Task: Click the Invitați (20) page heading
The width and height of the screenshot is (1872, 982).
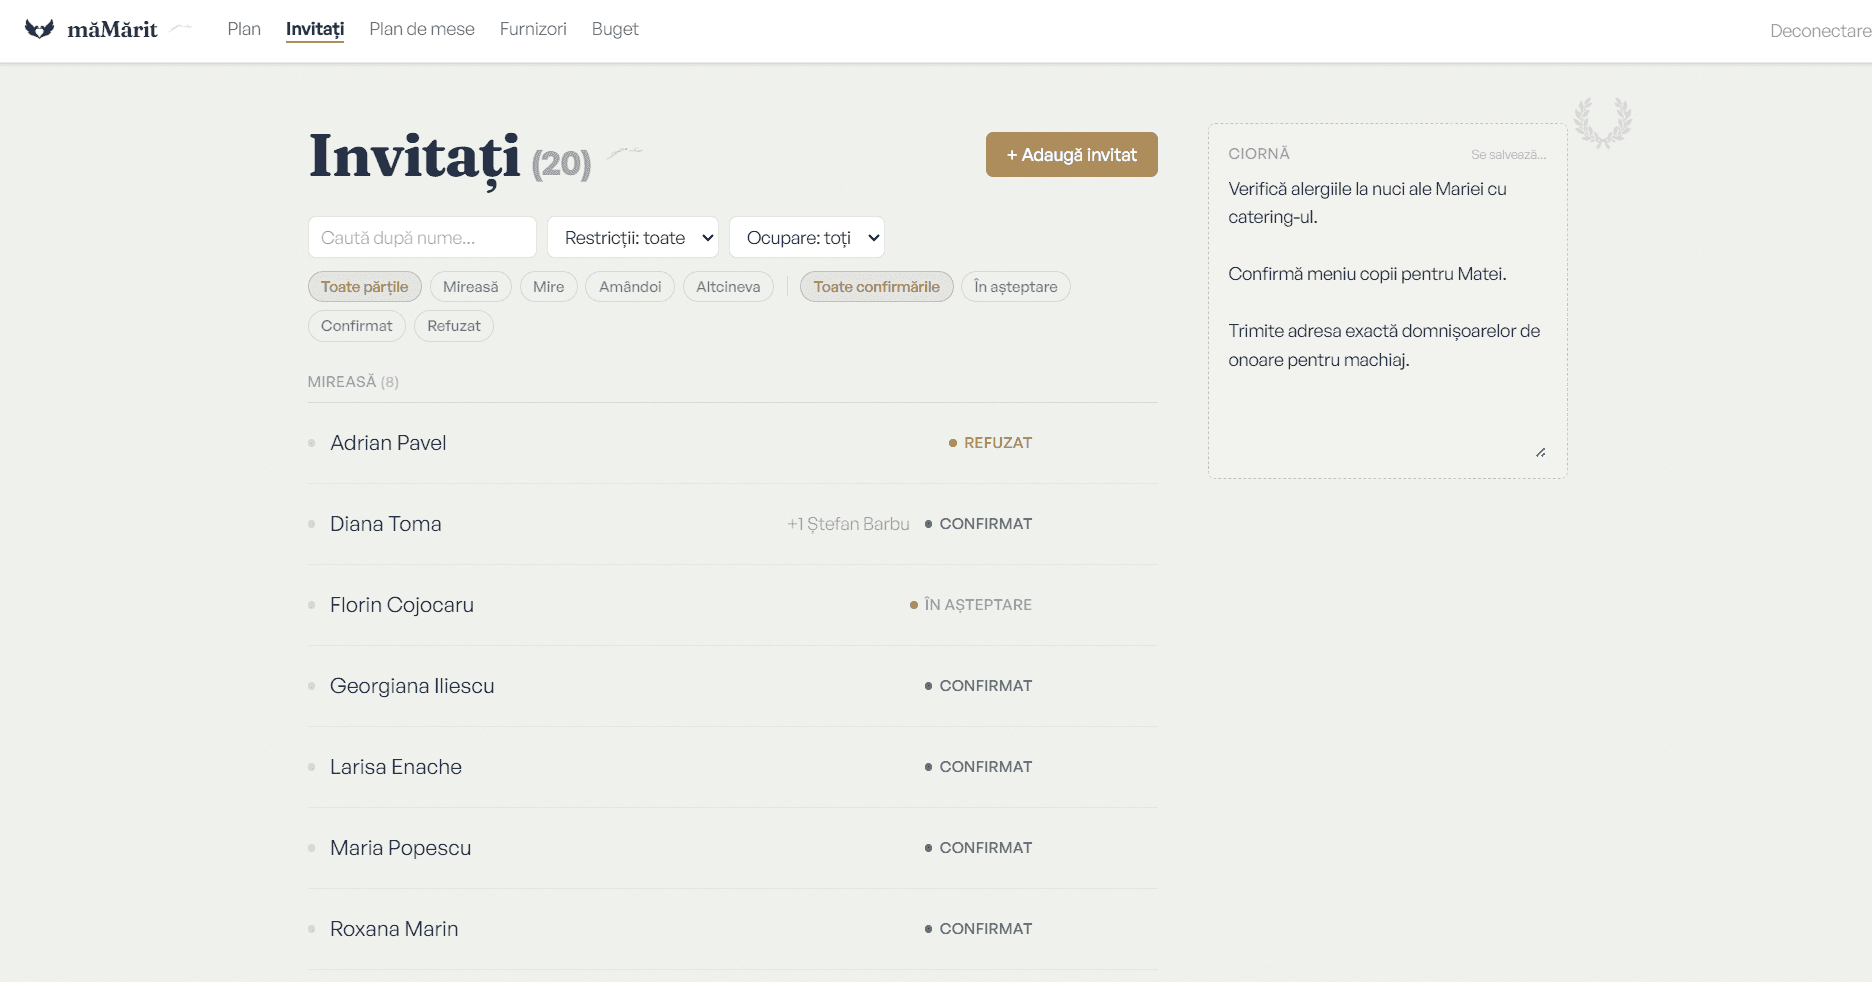Action: coord(450,158)
